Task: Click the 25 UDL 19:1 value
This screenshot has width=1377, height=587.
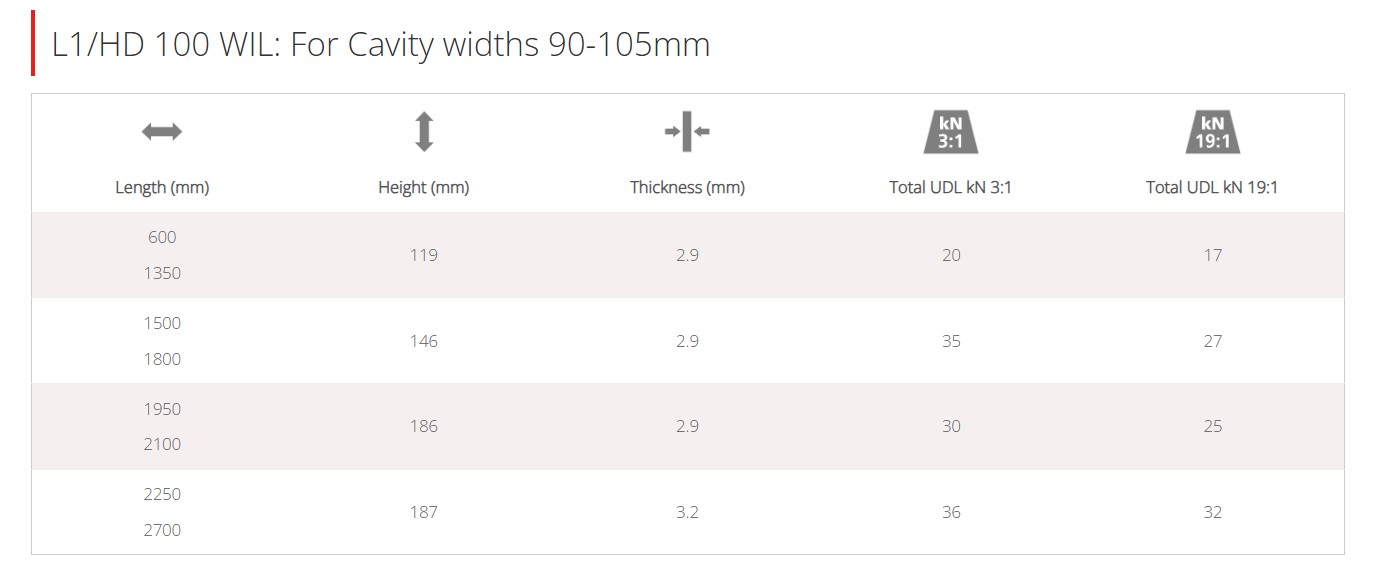Action: (1212, 426)
